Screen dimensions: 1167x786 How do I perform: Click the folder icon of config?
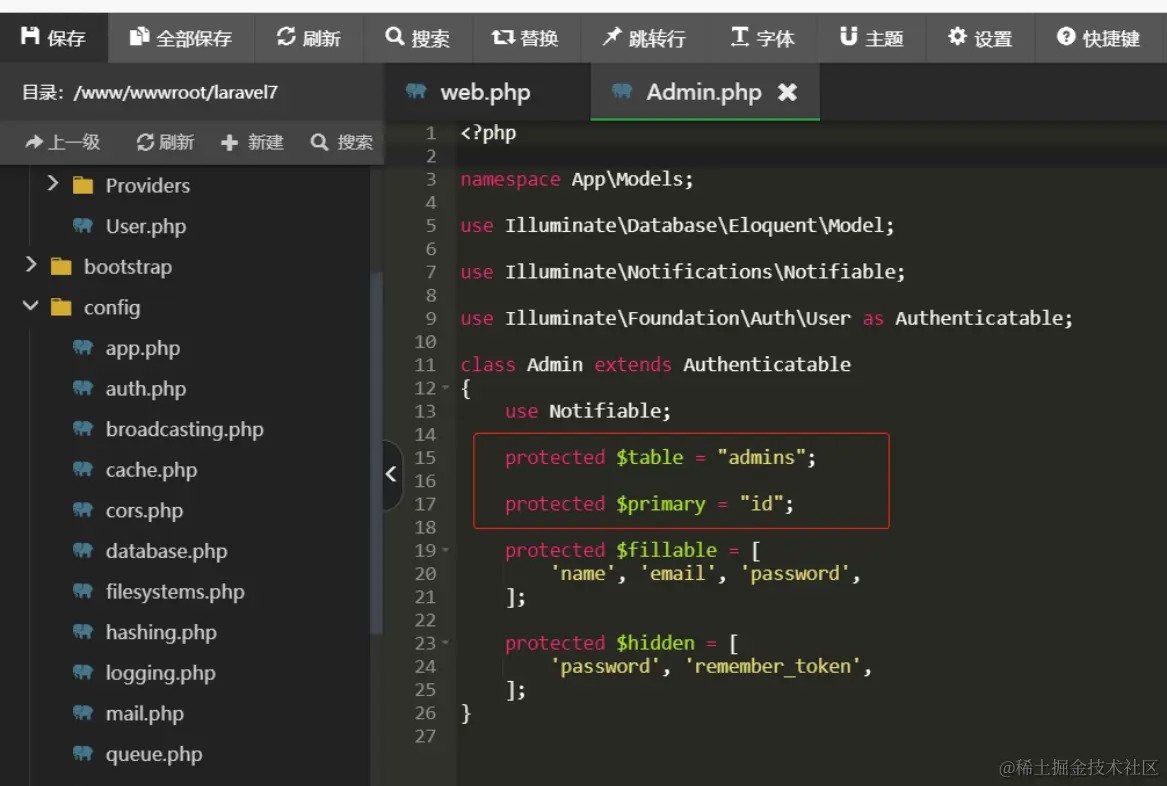click(61, 307)
